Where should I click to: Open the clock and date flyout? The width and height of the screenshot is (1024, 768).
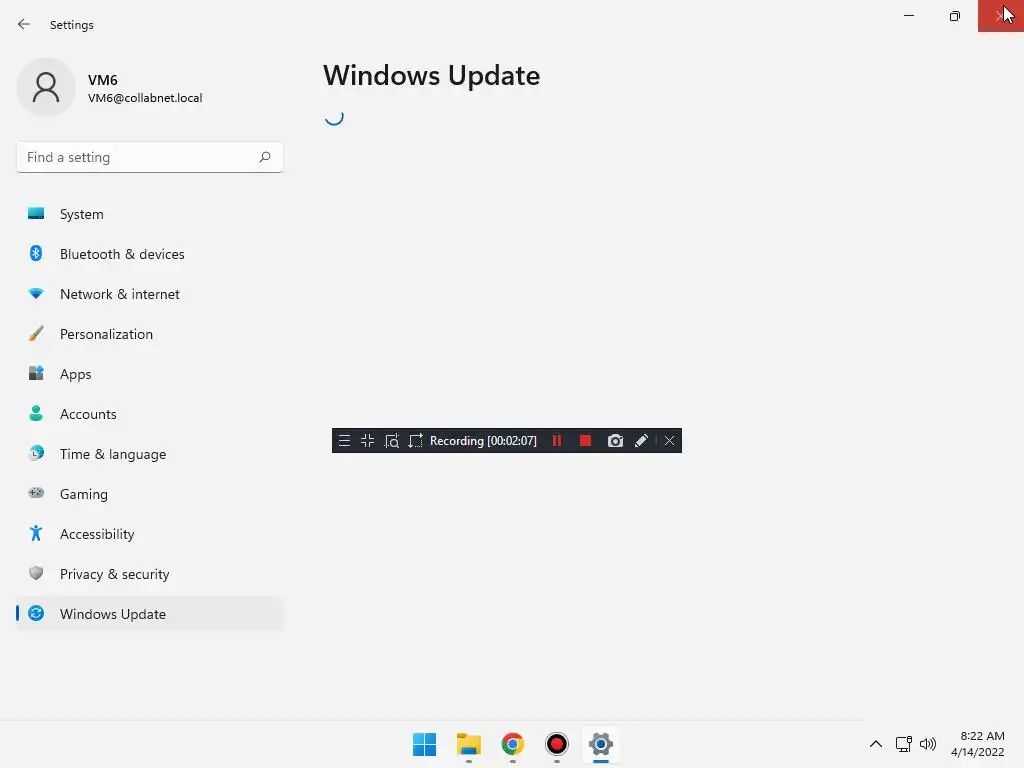point(978,744)
